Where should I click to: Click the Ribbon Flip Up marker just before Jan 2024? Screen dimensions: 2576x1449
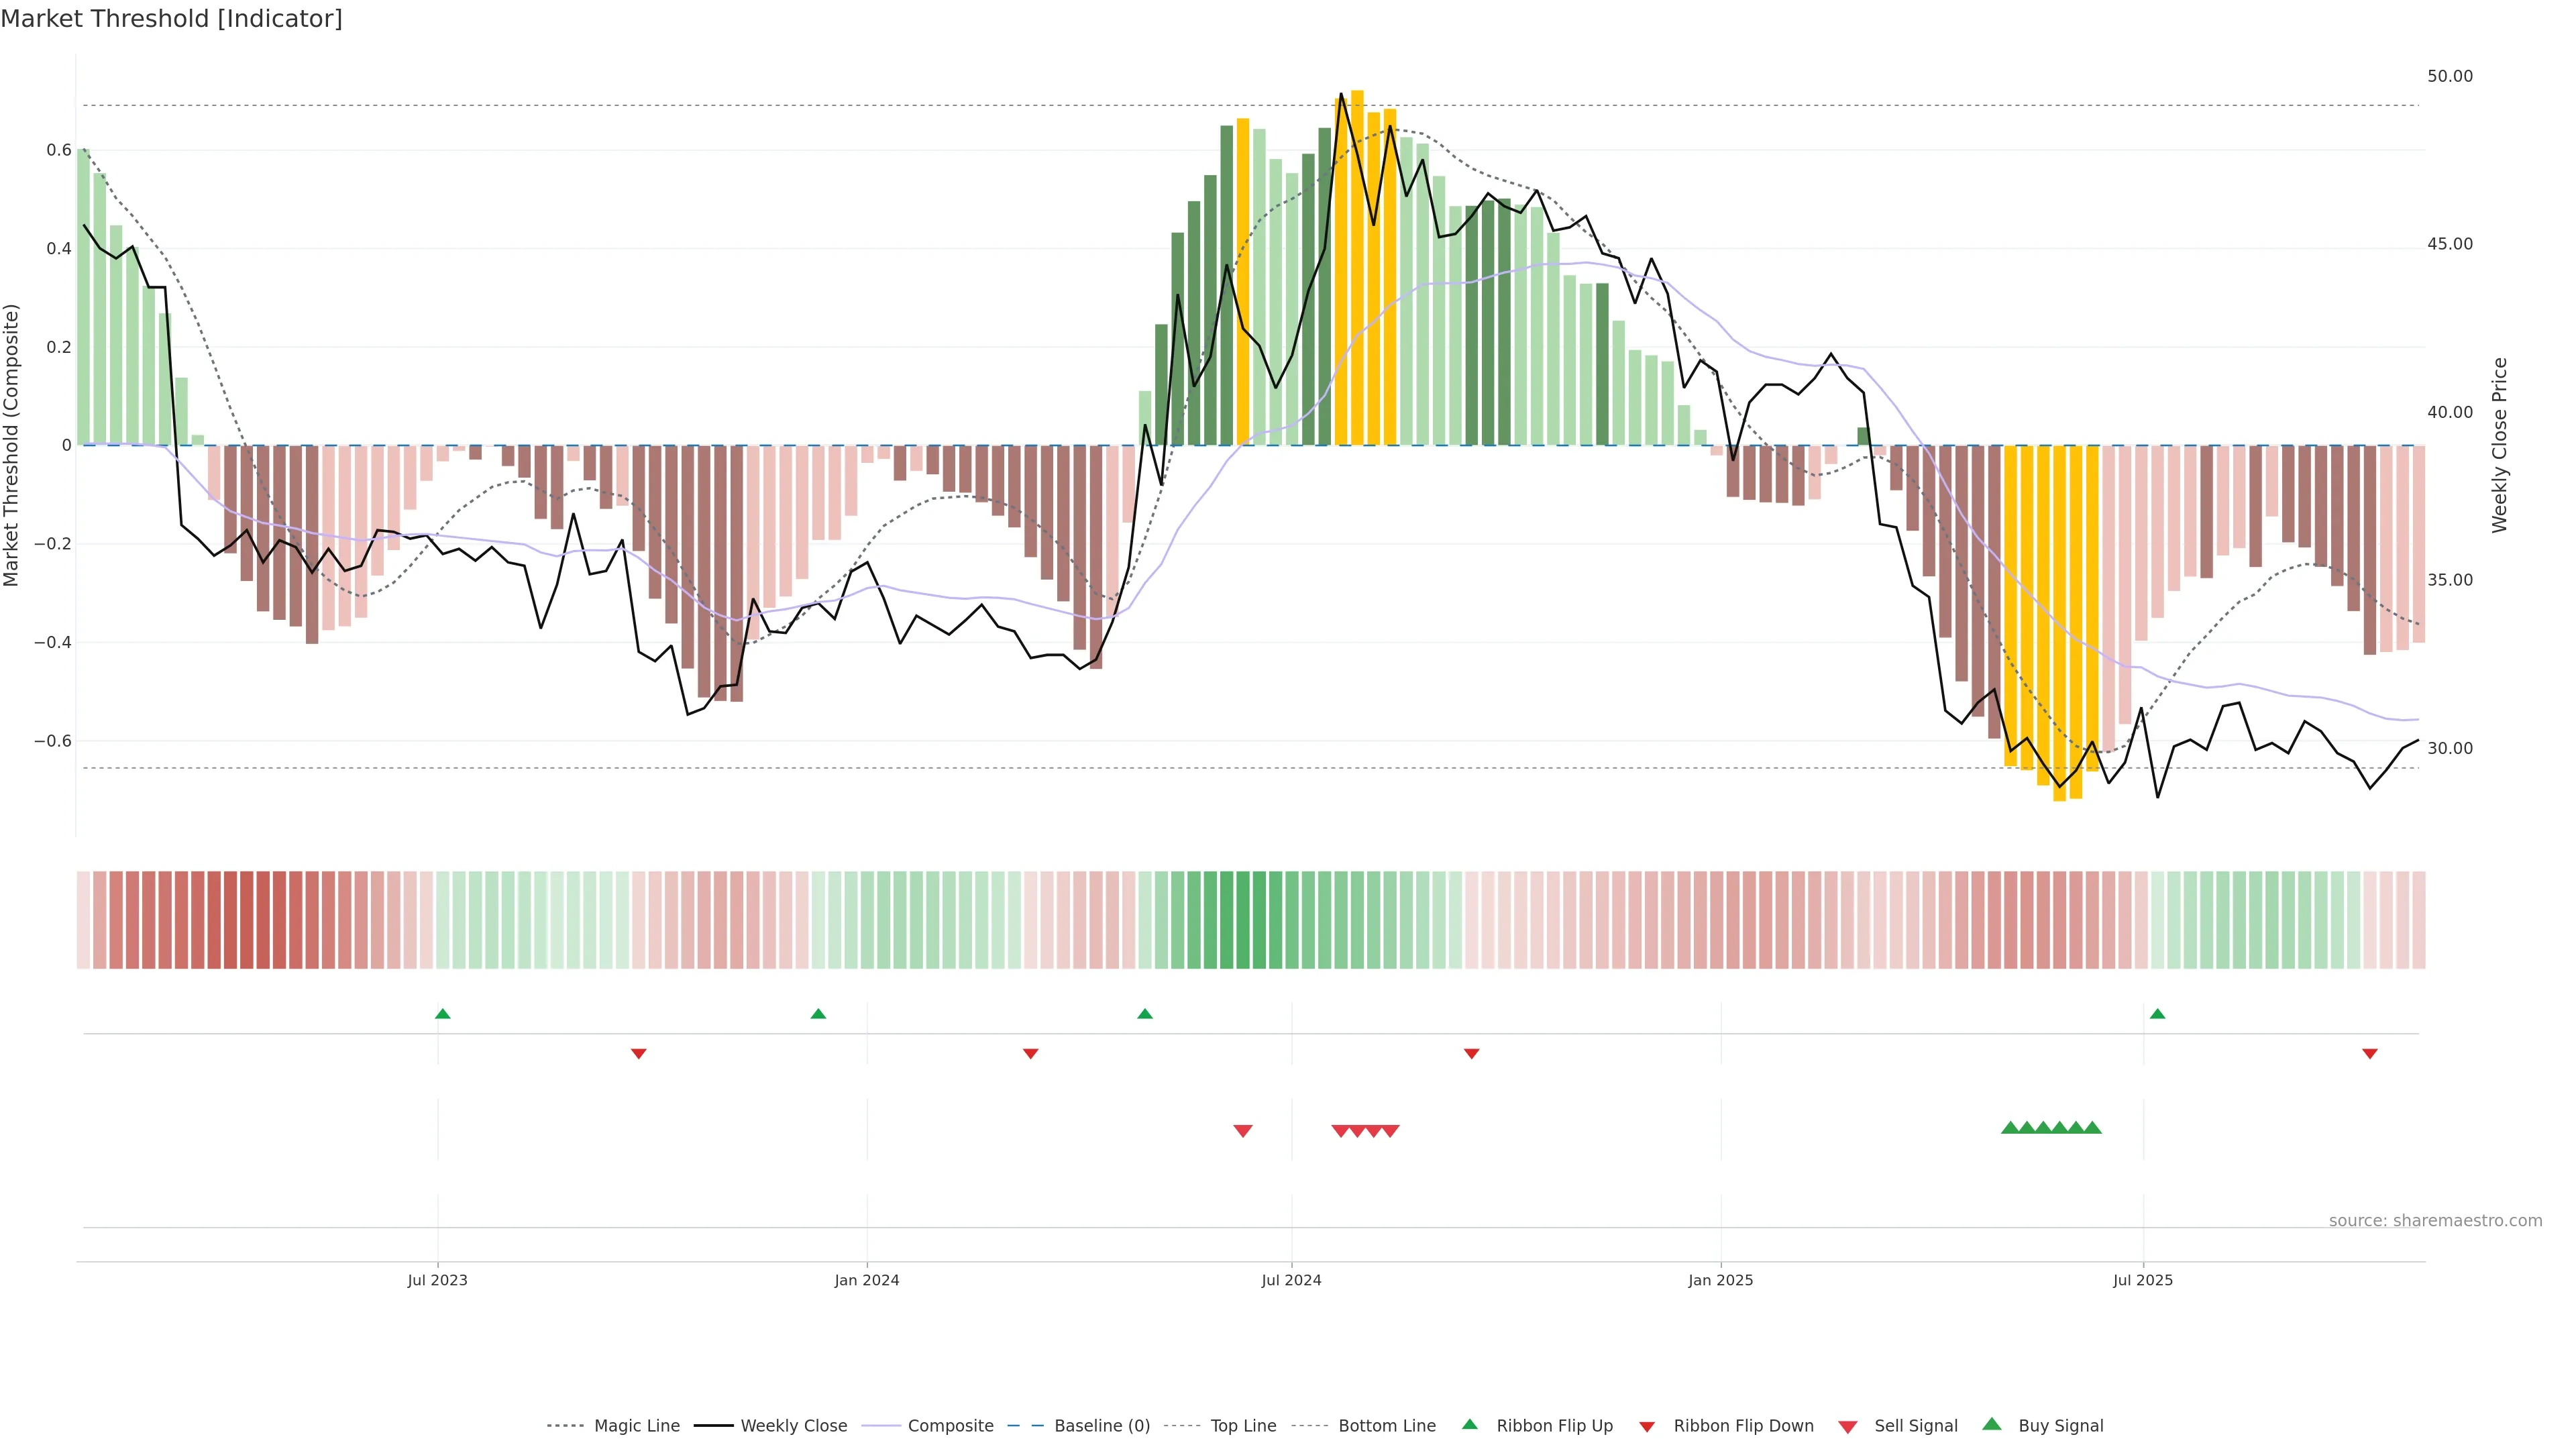pos(818,1014)
